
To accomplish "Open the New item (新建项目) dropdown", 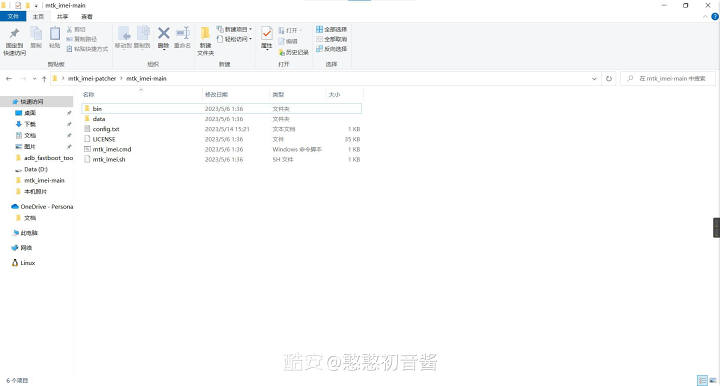I will 234,29.
